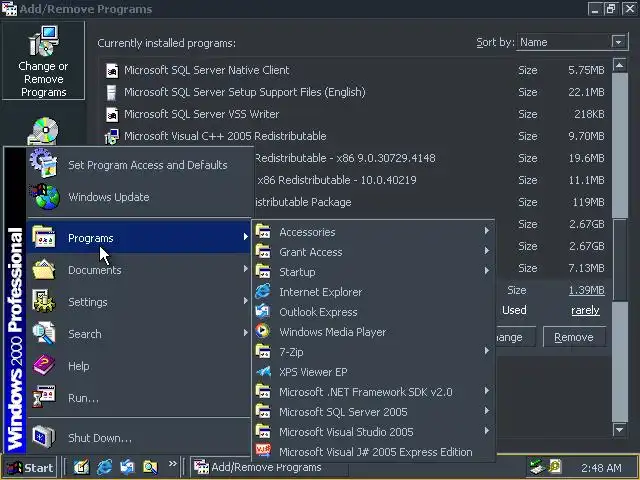Image resolution: width=640 pixels, height=480 pixels.
Task: Click the folder search quick launch icon
Action: click(150, 467)
